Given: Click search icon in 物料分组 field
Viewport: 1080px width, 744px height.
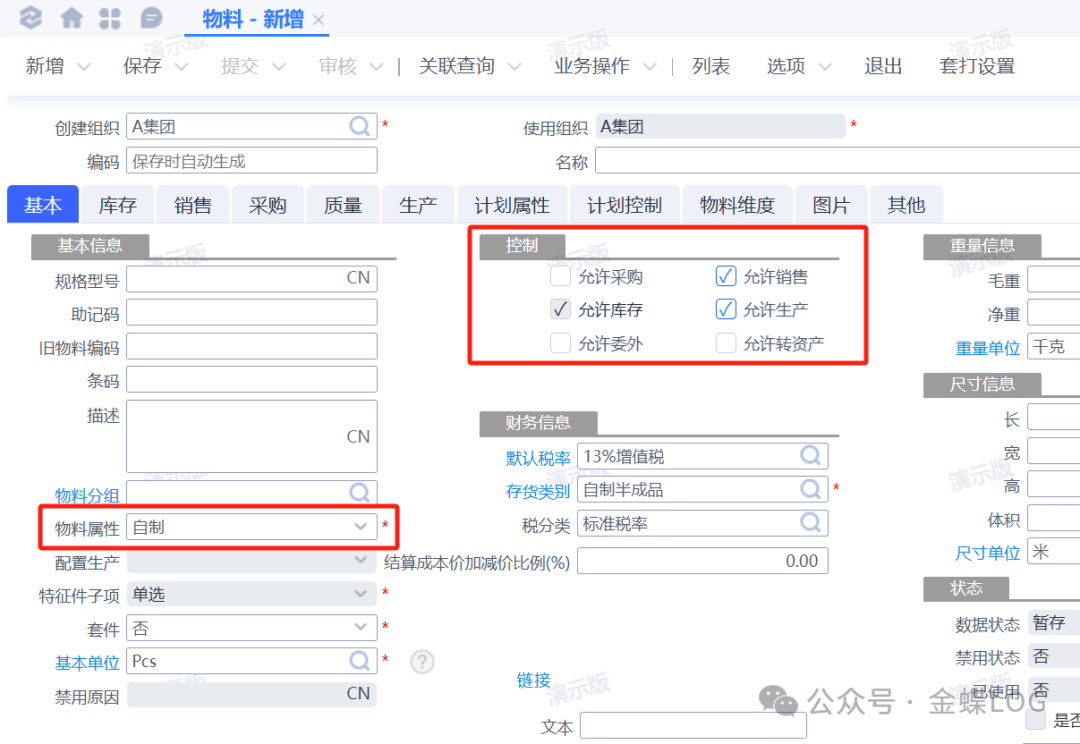Looking at the screenshot, I should pyautogui.click(x=359, y=493).
